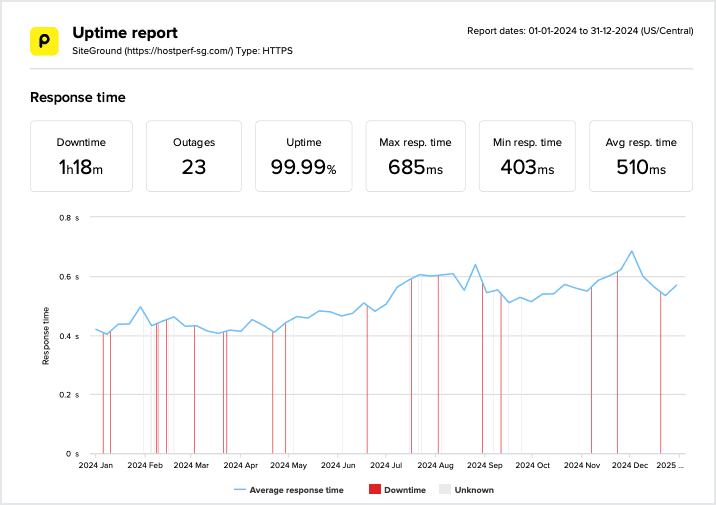Click the '2024 Jul' x-axis label
Viewport: 716px width, 505px height.
tap(386, 465)
